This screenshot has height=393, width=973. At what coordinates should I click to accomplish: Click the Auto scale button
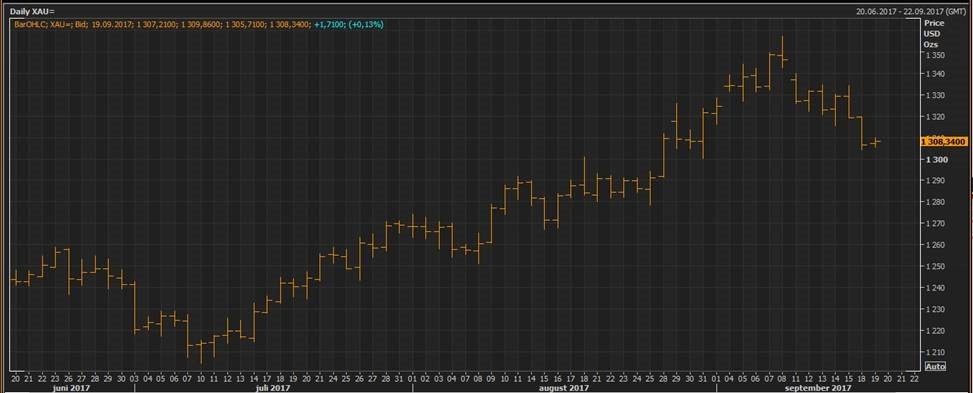(x=935, y=366)
